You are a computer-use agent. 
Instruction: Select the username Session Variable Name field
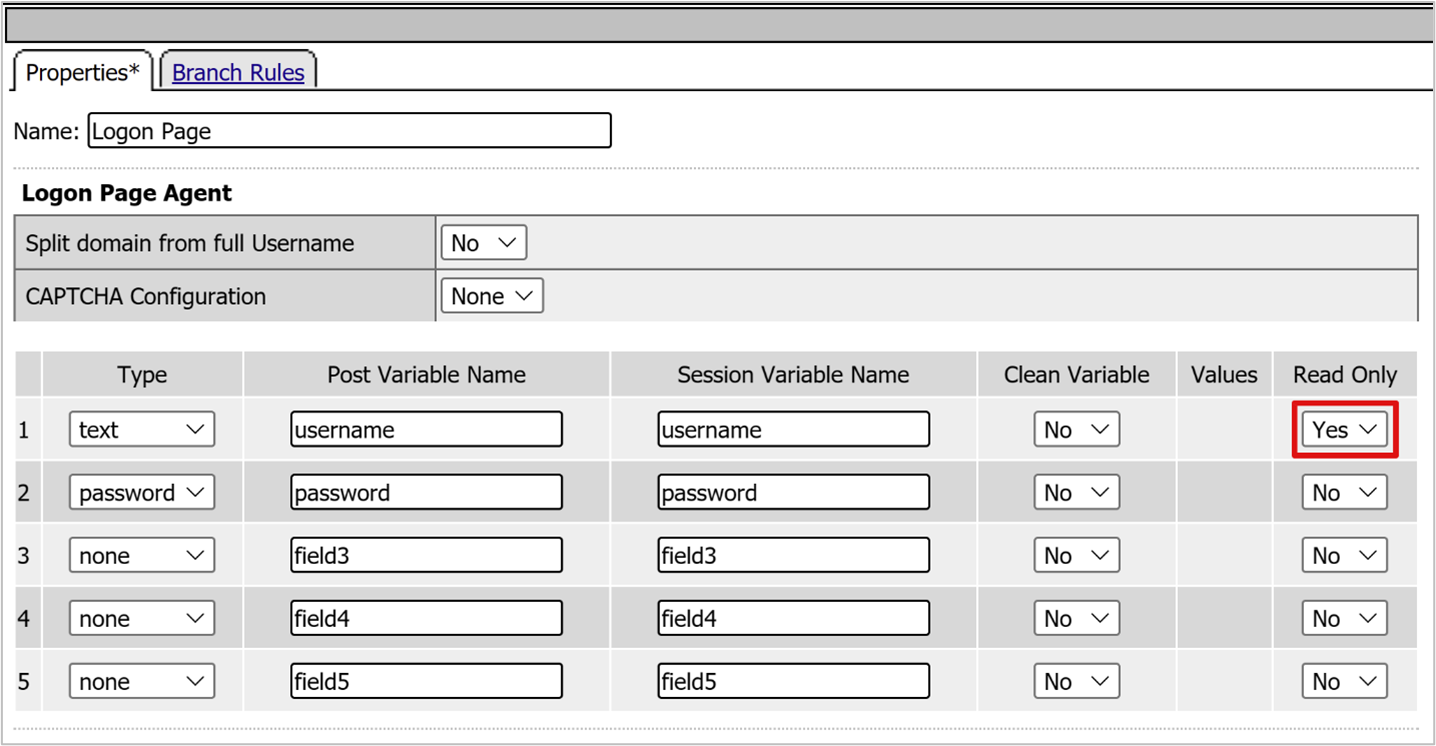click(793, 430)
